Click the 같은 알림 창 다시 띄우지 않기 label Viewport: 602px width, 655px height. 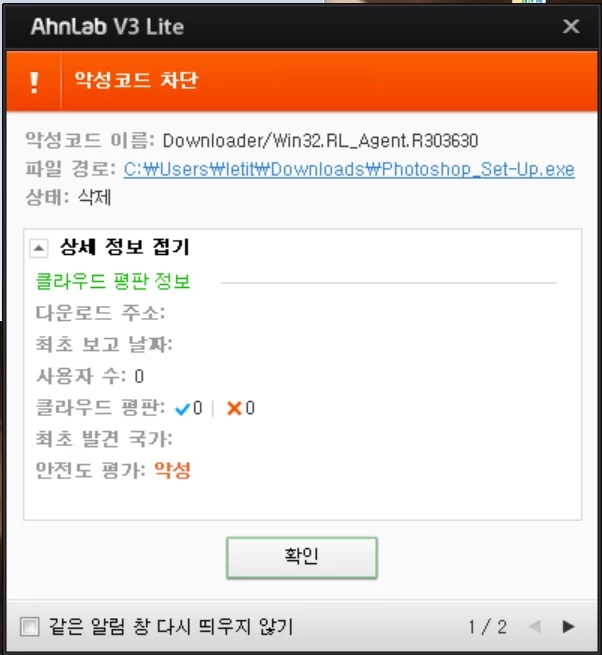point(170,627)
